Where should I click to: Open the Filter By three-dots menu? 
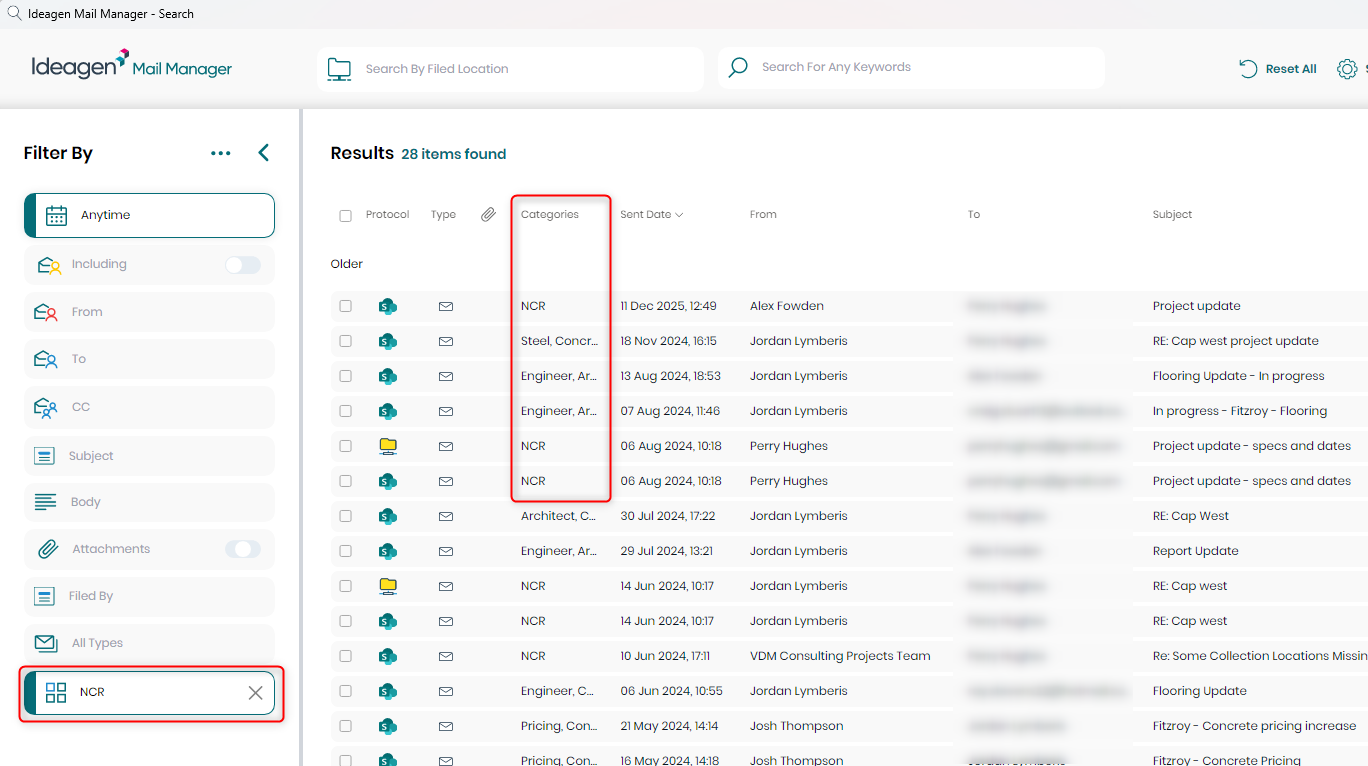pos(221,153)
